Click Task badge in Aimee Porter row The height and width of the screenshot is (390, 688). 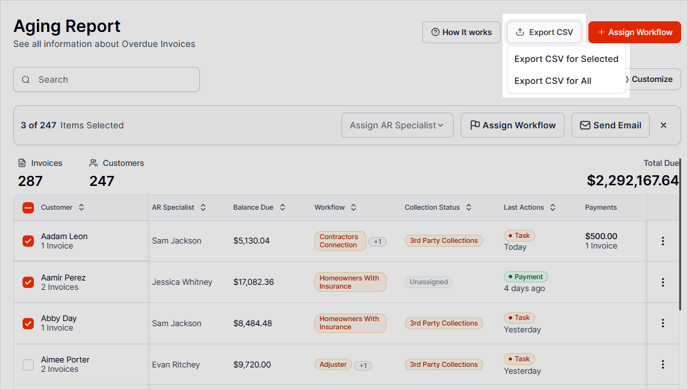tap(519, 359)
